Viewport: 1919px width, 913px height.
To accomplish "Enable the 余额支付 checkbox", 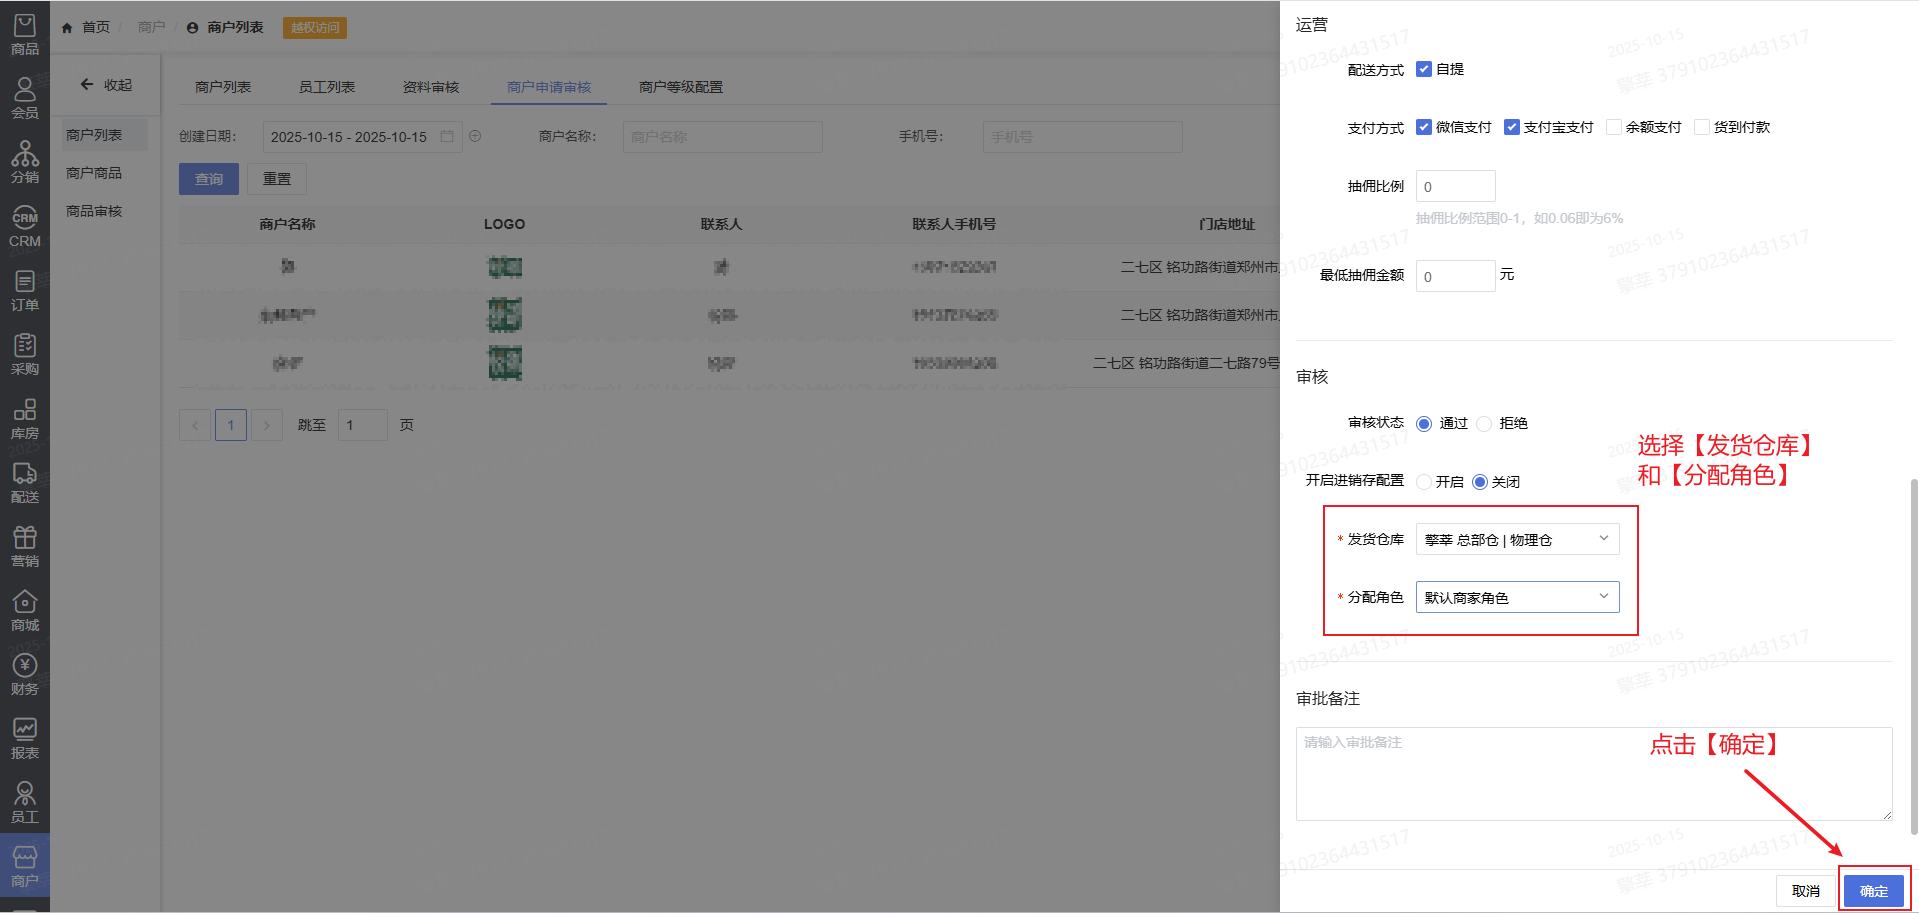I will coord(1613,127).
